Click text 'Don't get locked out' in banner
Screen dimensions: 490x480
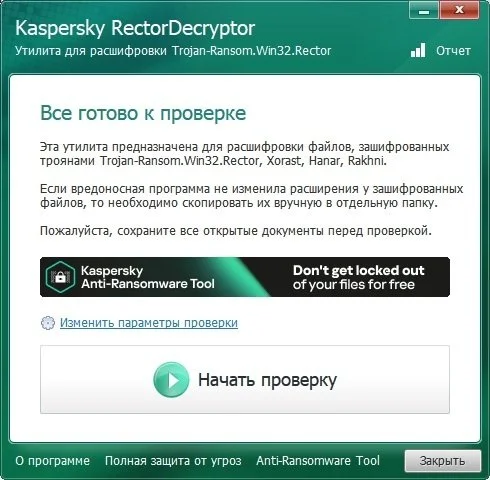pyautogui.click(x=359, y=270)
